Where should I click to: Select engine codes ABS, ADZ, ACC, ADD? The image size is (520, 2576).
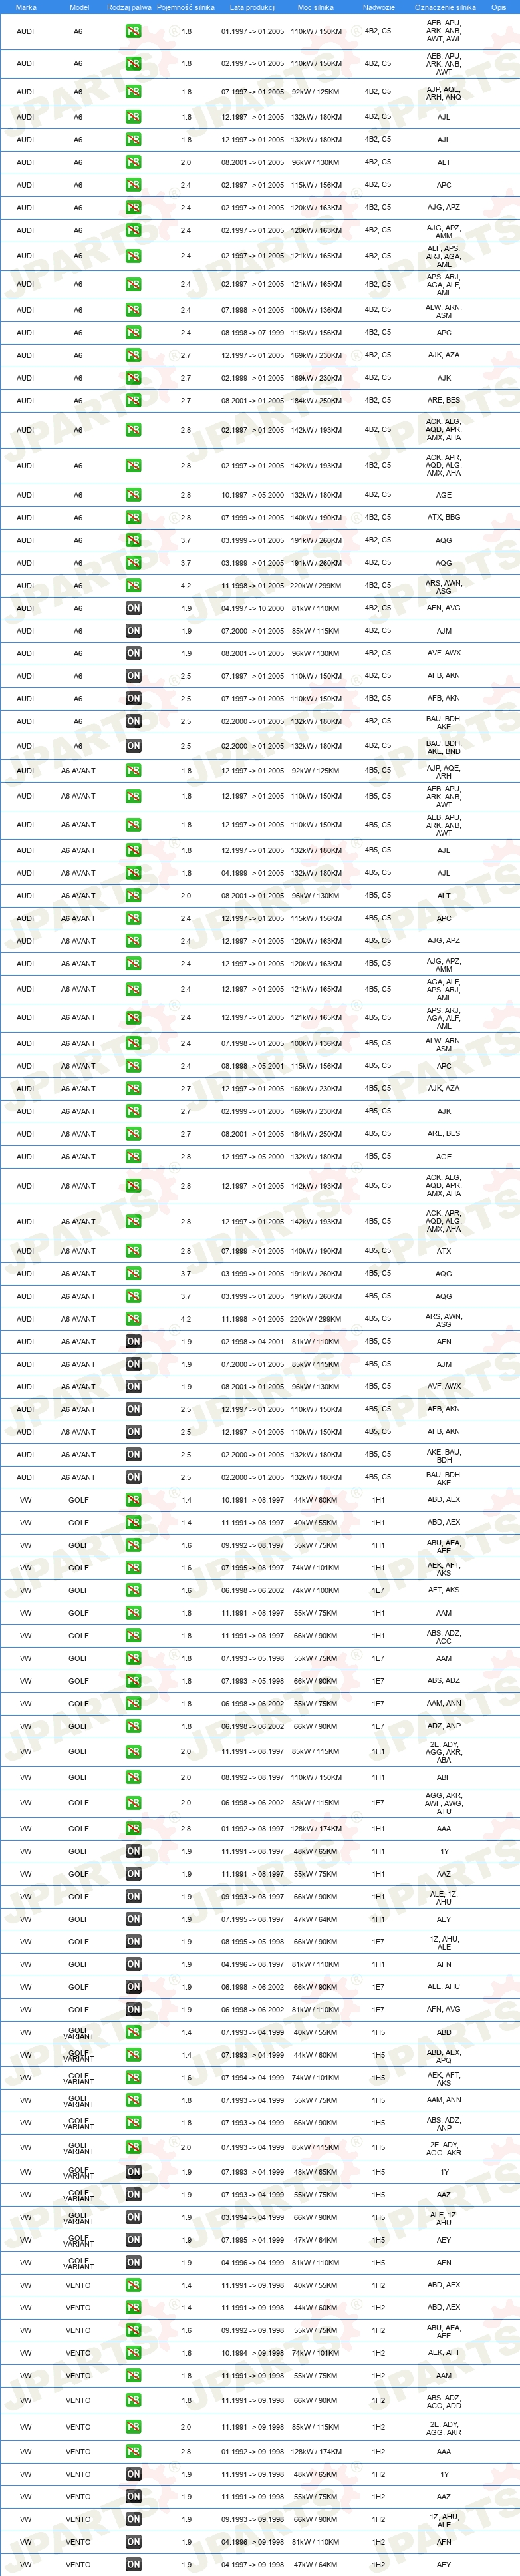coord(444,2401)
